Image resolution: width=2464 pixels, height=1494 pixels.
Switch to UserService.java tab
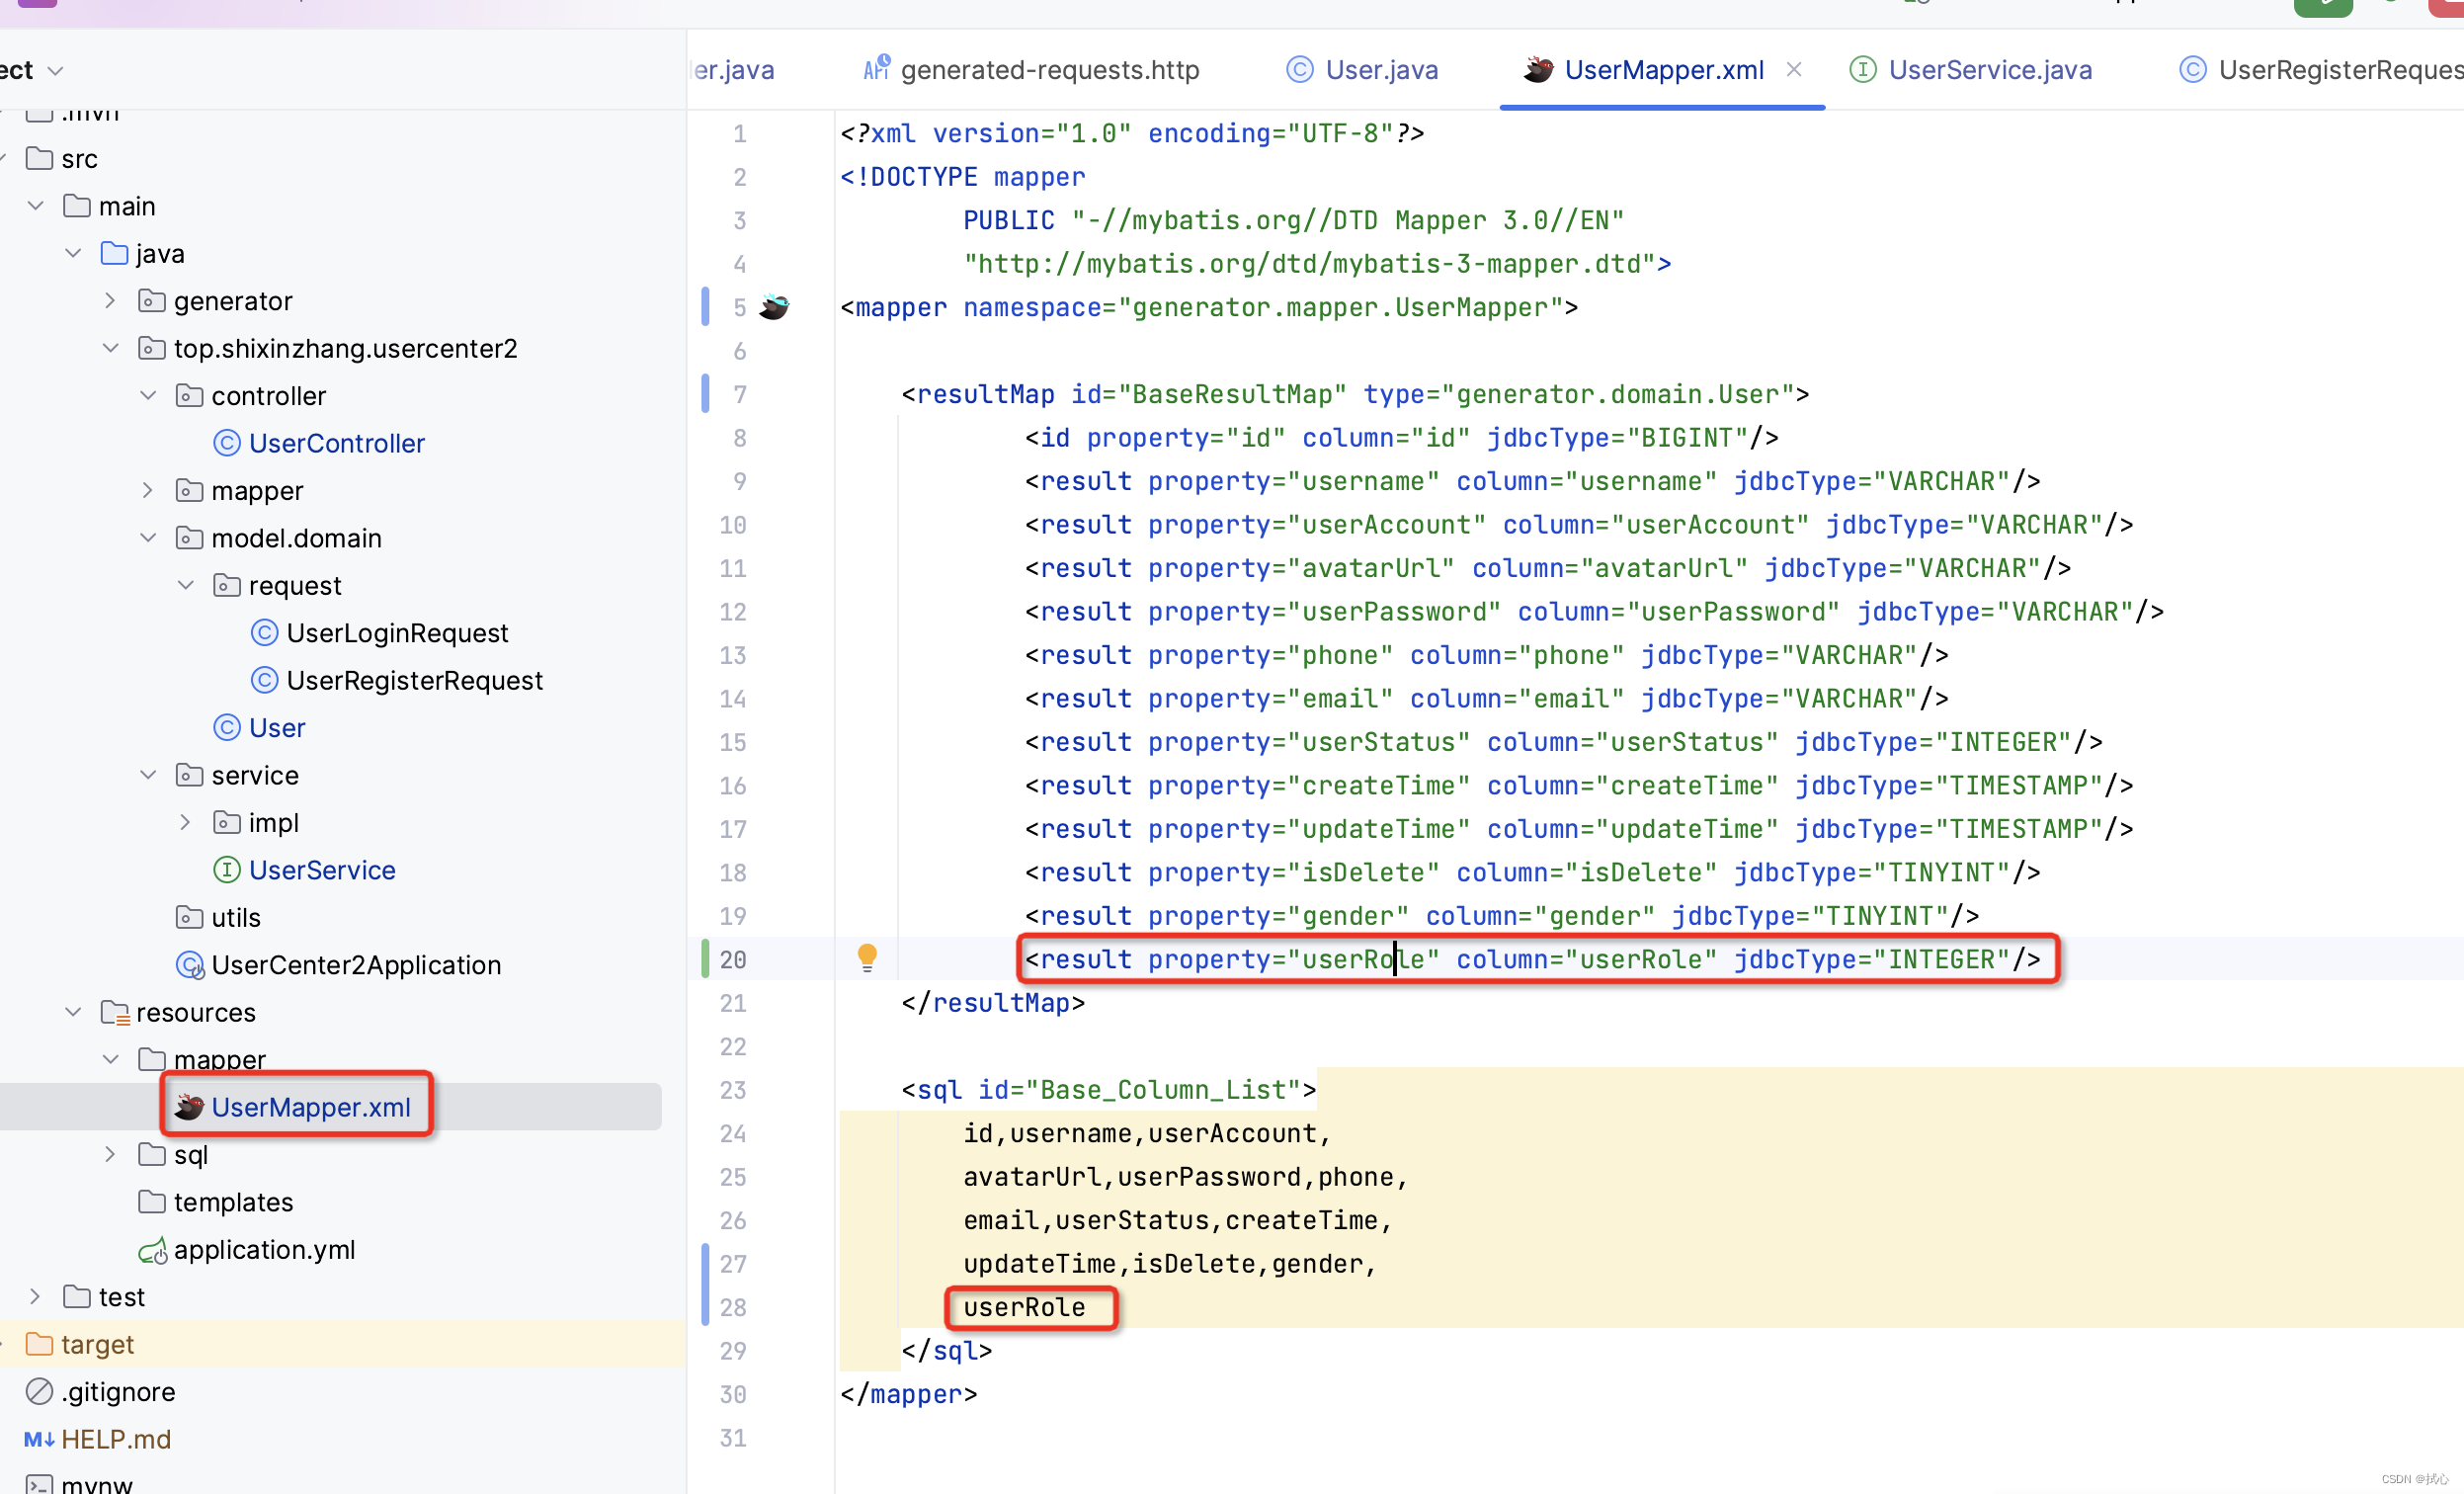point(1989,70)
